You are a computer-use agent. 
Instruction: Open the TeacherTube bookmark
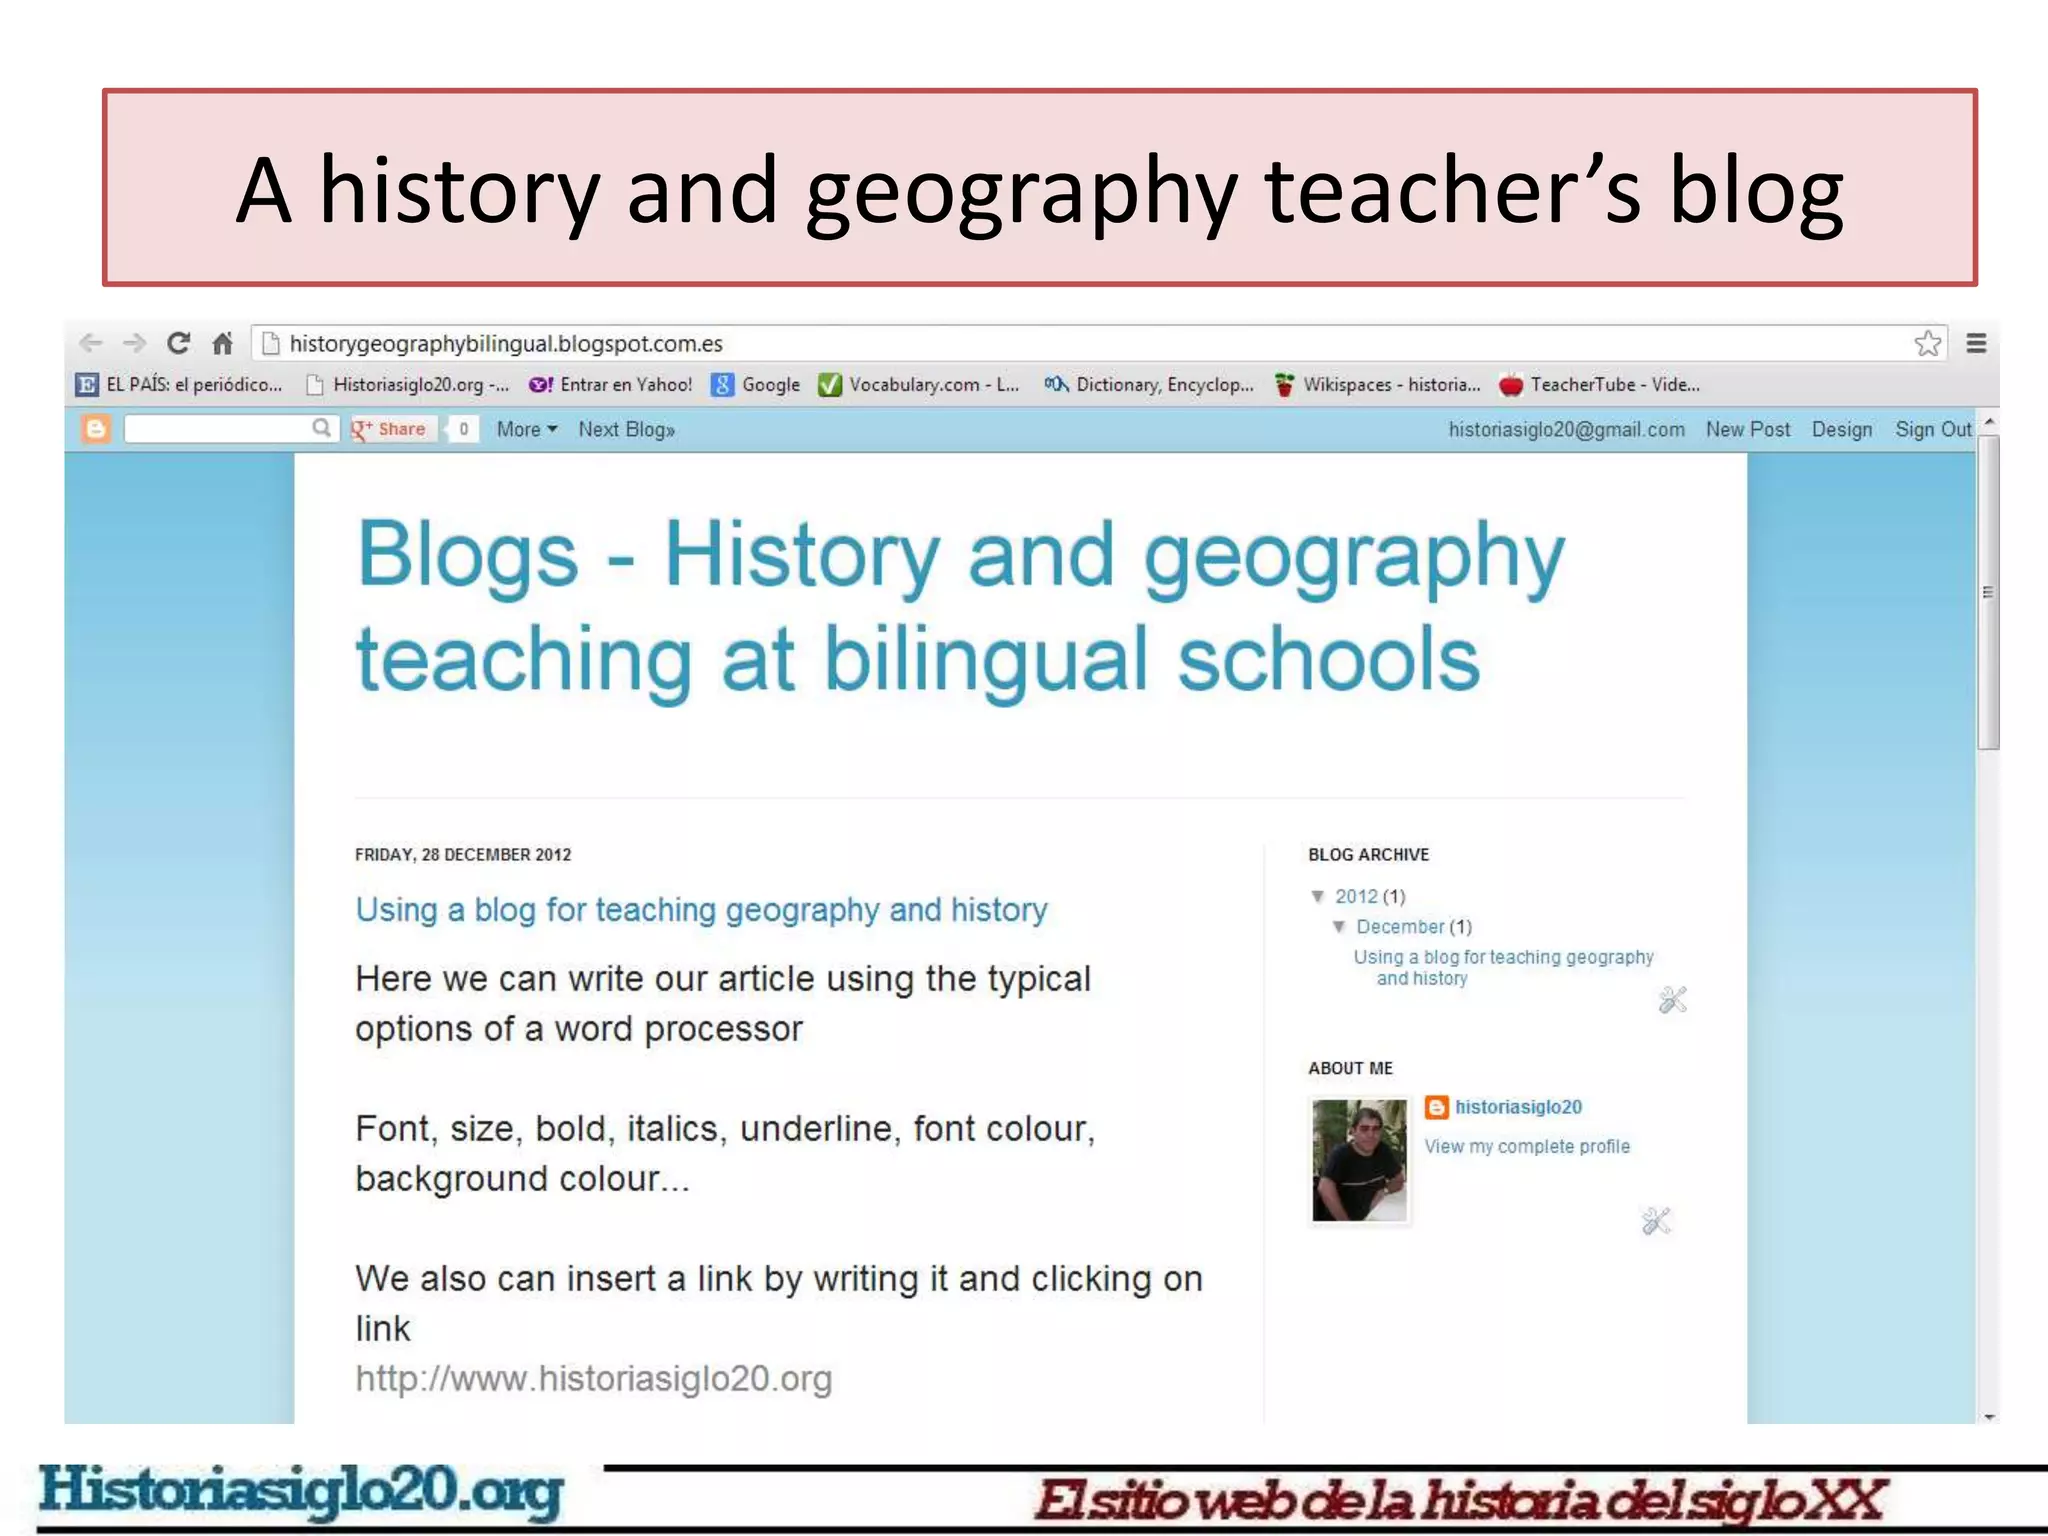pos(1600,385)
